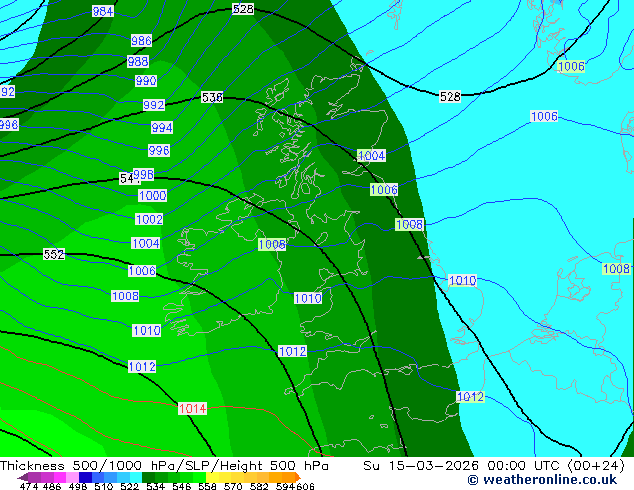Screen dimensions: 634x490
Task: Click the black 536 height contour label
Action: [x=212, y=97]
